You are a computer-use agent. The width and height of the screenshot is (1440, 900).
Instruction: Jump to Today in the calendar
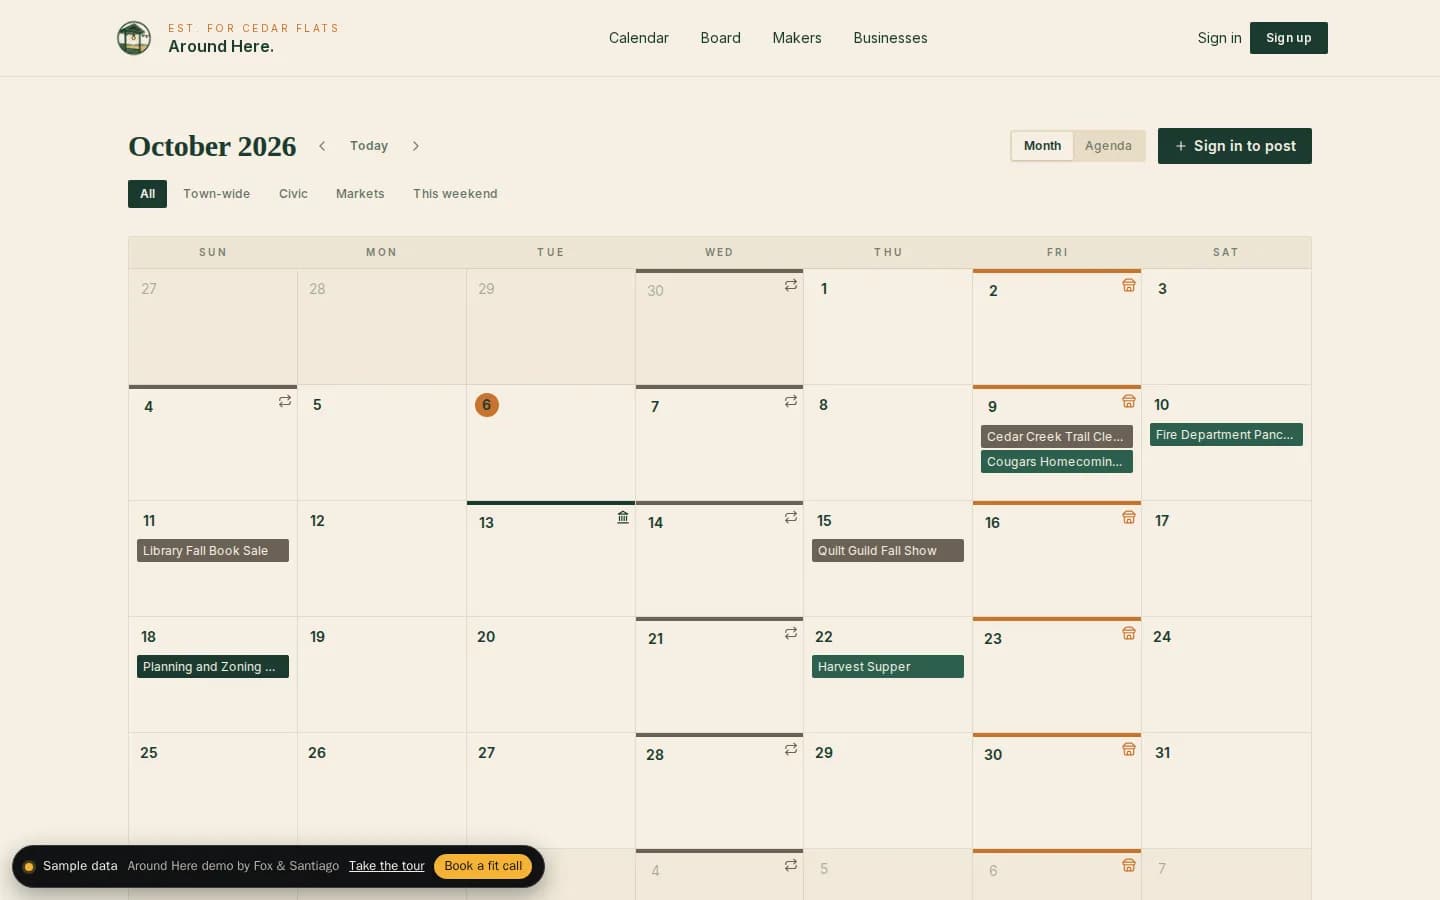pyautogui.click(x=369, y=146)
